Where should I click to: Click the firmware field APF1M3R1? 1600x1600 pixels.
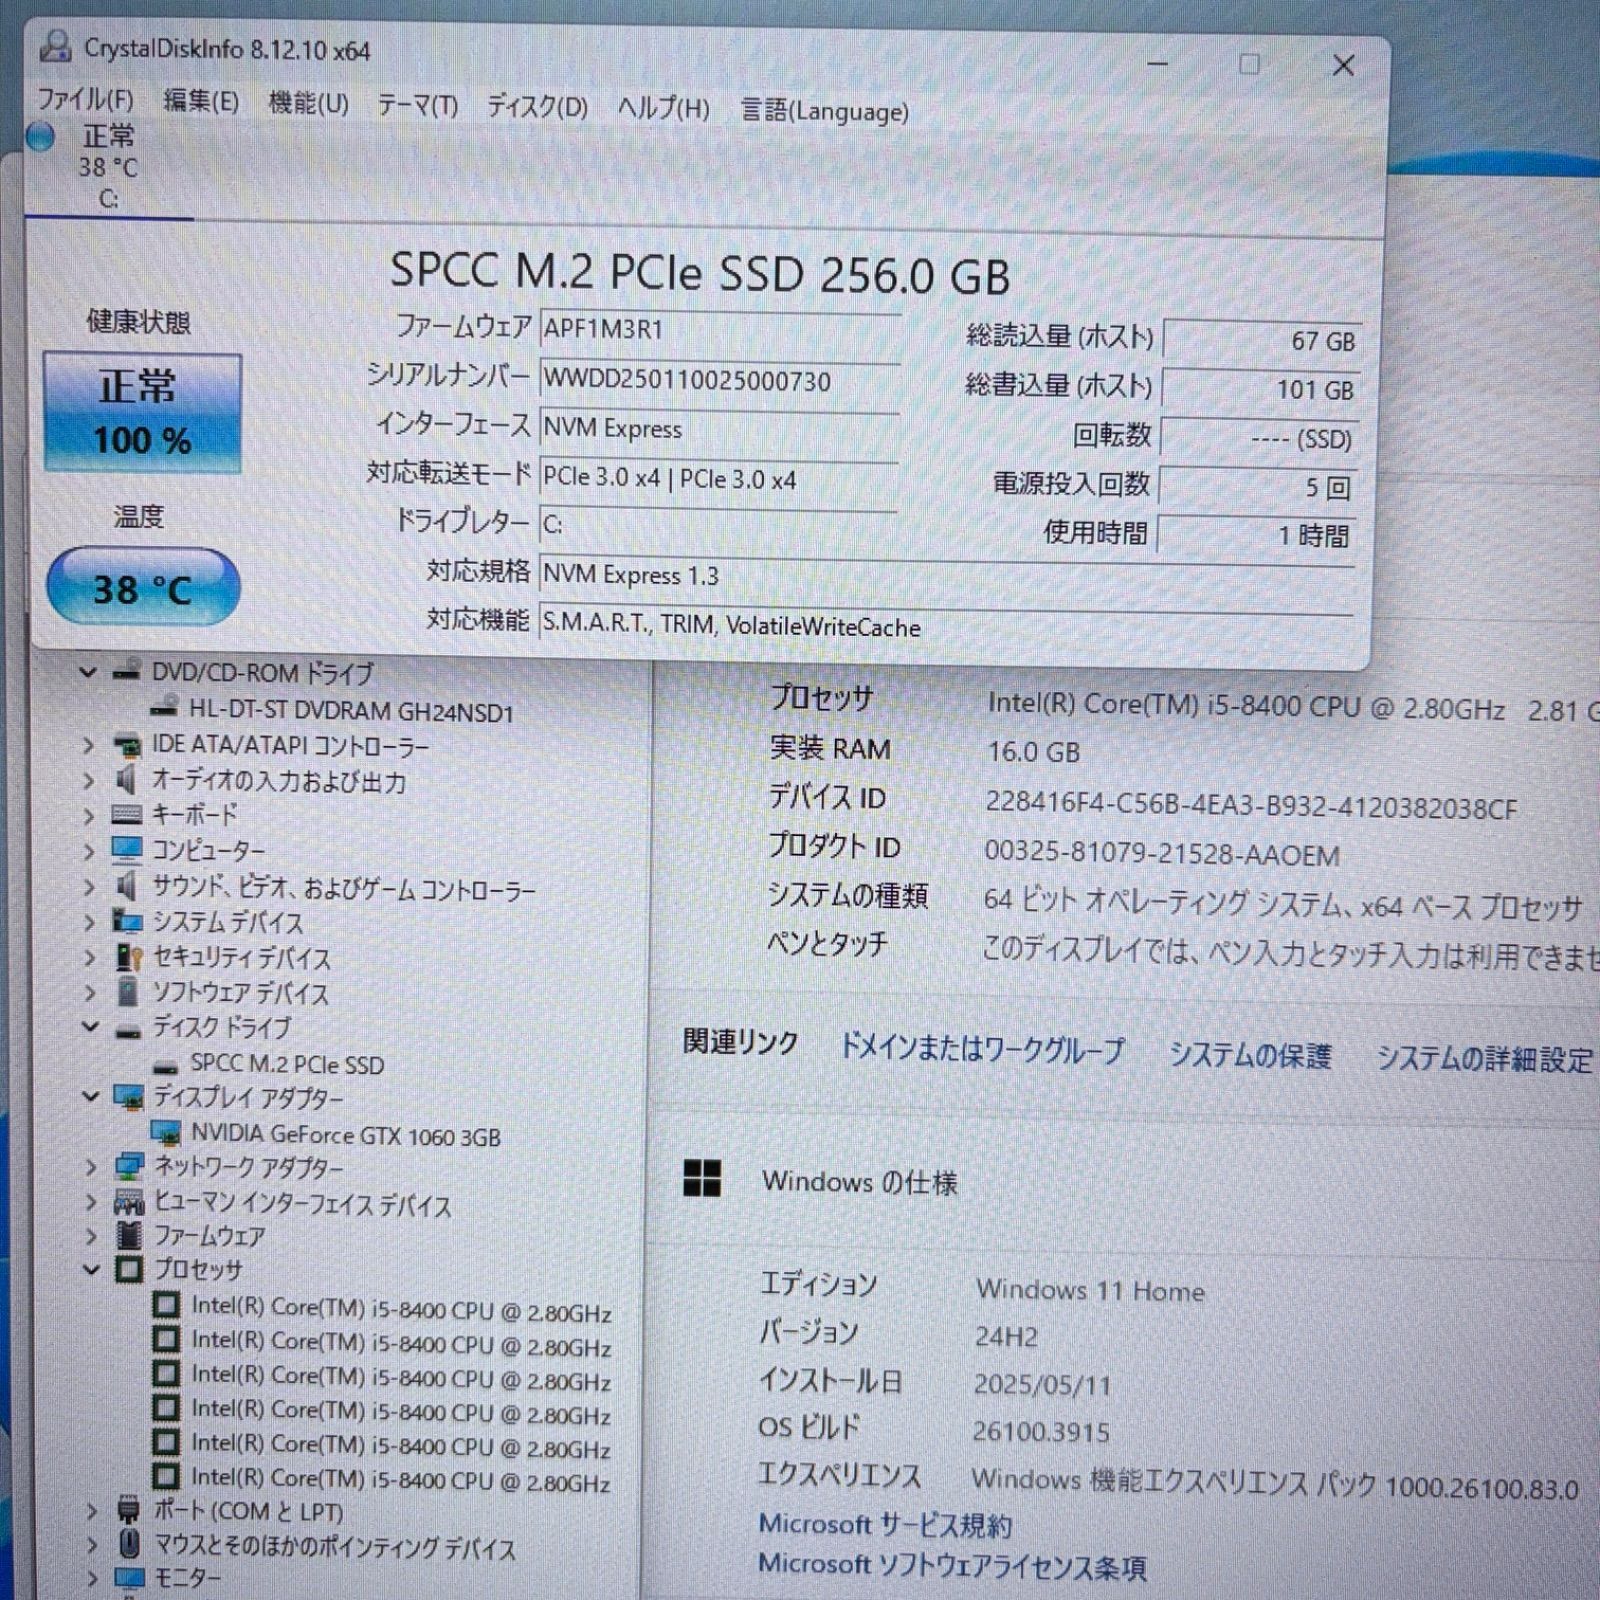click(x=719, y=330)
